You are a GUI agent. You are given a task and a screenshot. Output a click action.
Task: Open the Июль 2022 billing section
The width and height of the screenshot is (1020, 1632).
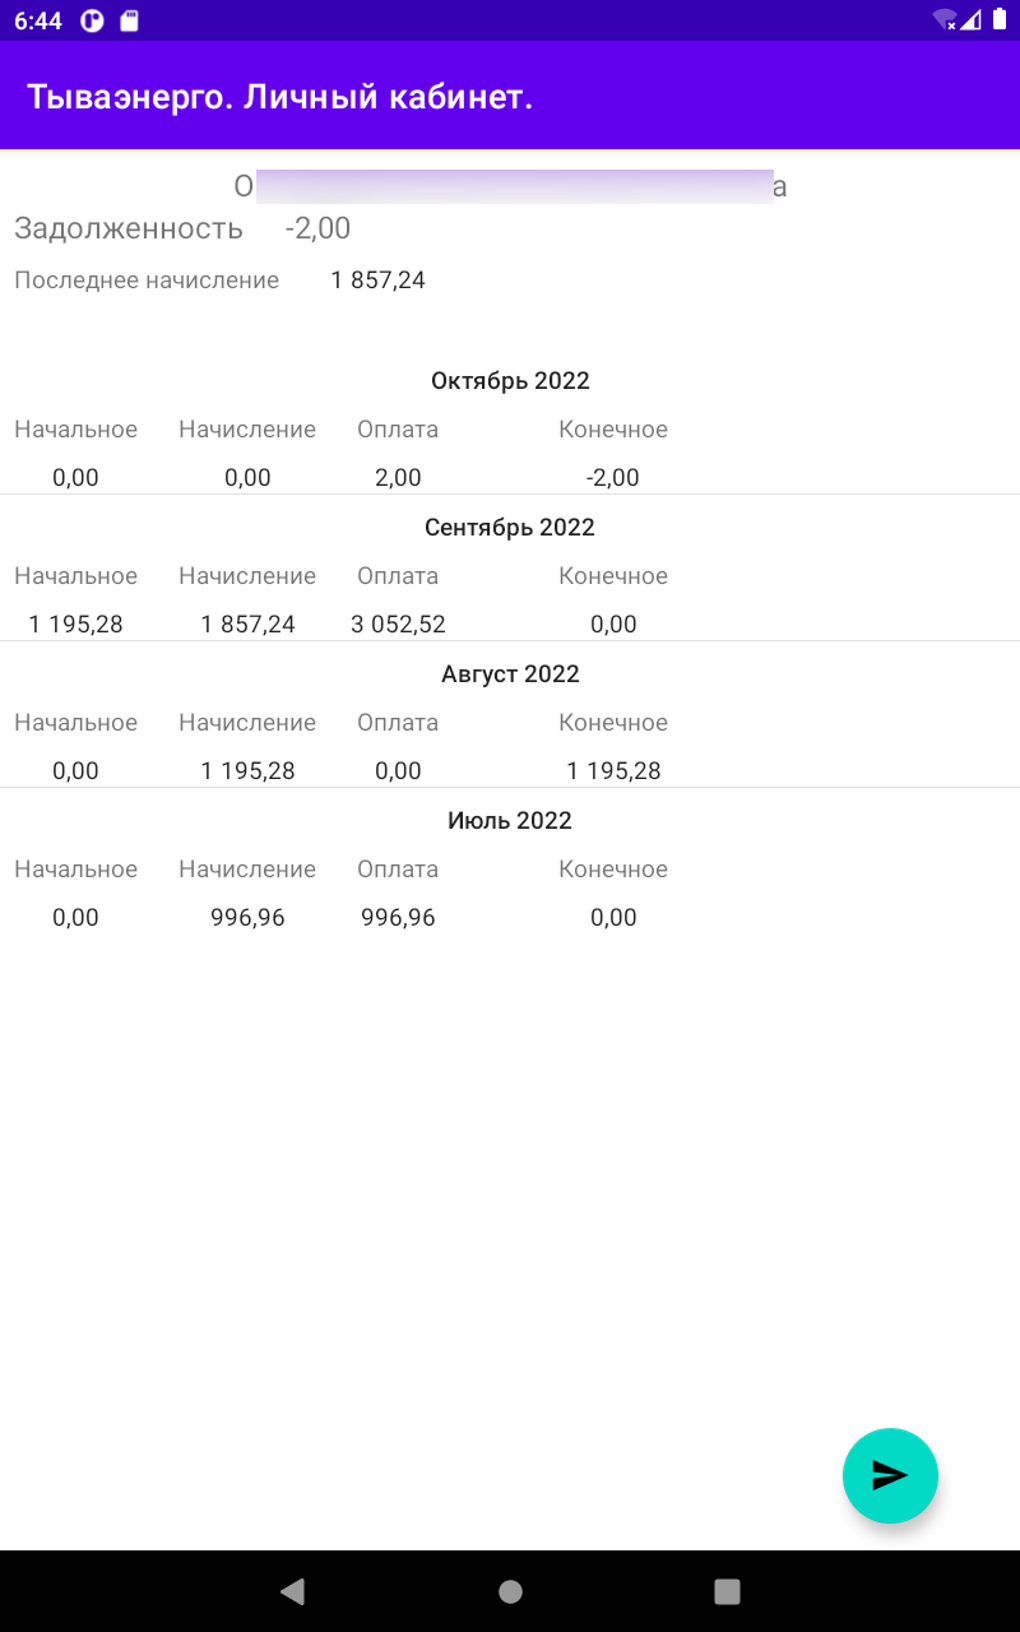click(510, 821)
